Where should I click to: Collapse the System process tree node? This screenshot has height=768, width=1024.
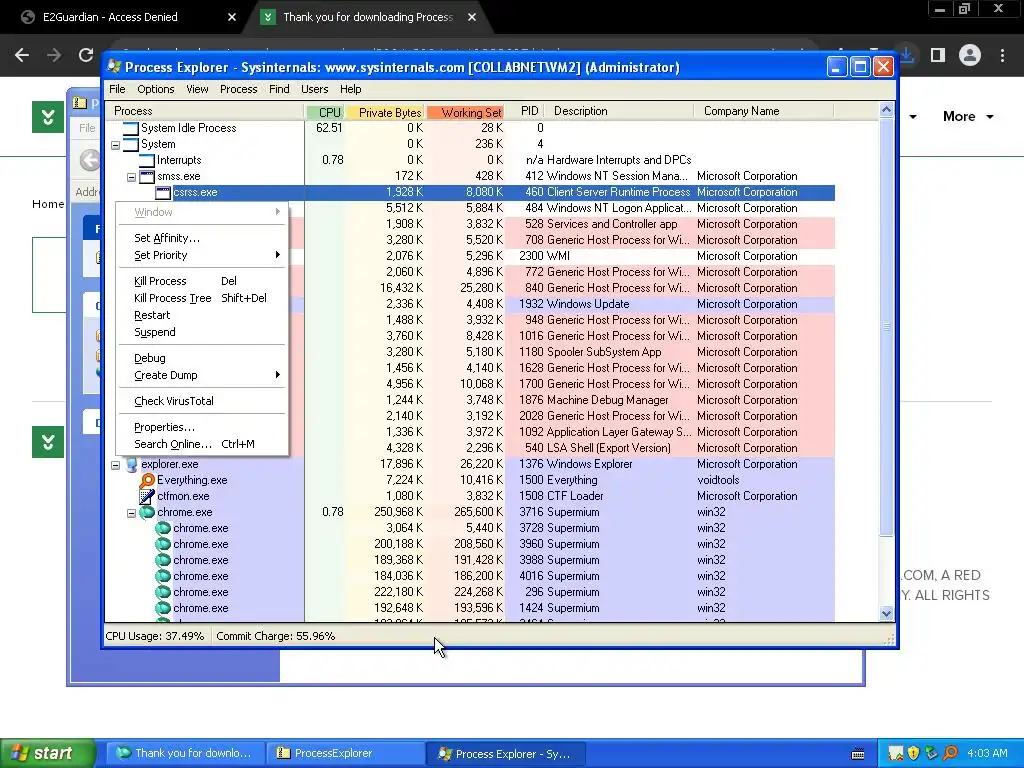(x=116, y=145)
